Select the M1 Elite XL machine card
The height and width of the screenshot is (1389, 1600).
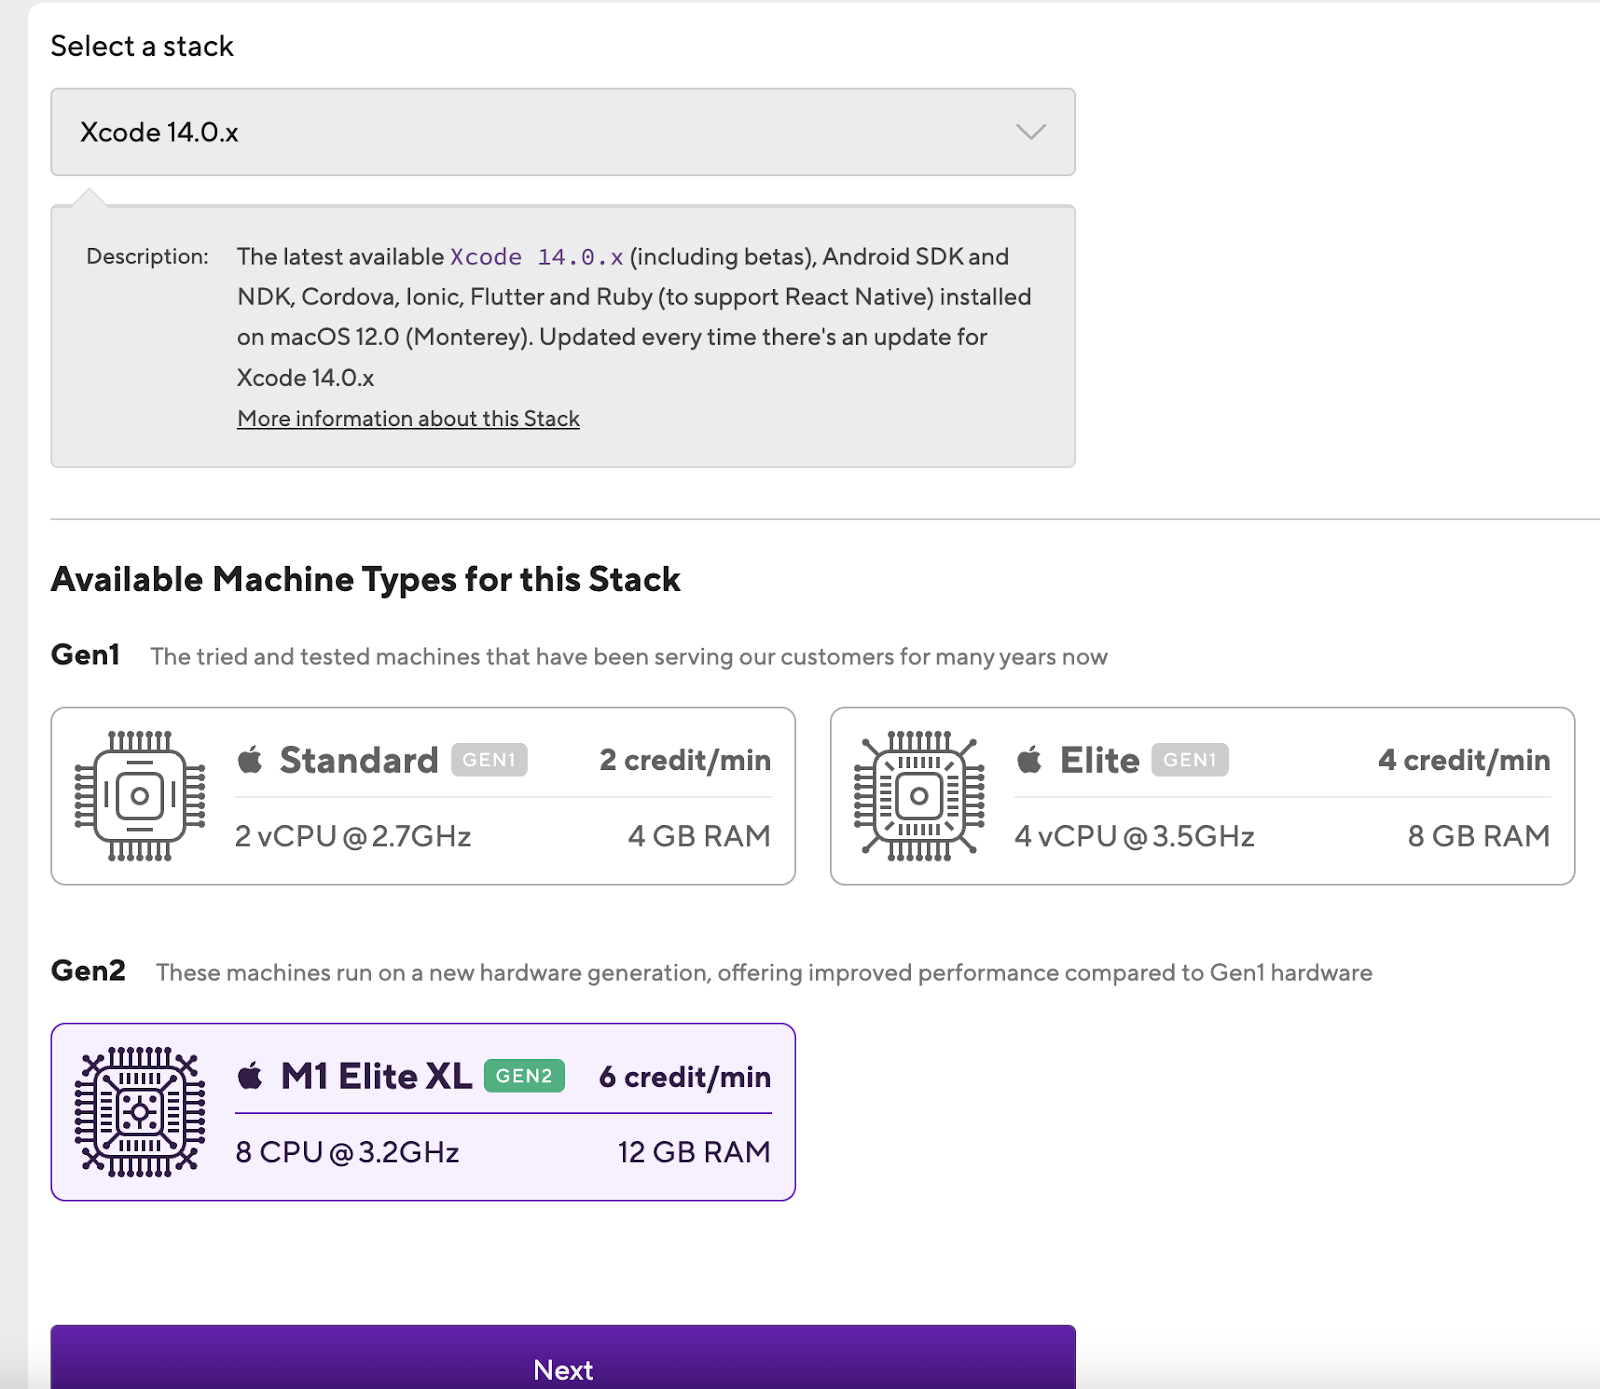(423, 1112)
